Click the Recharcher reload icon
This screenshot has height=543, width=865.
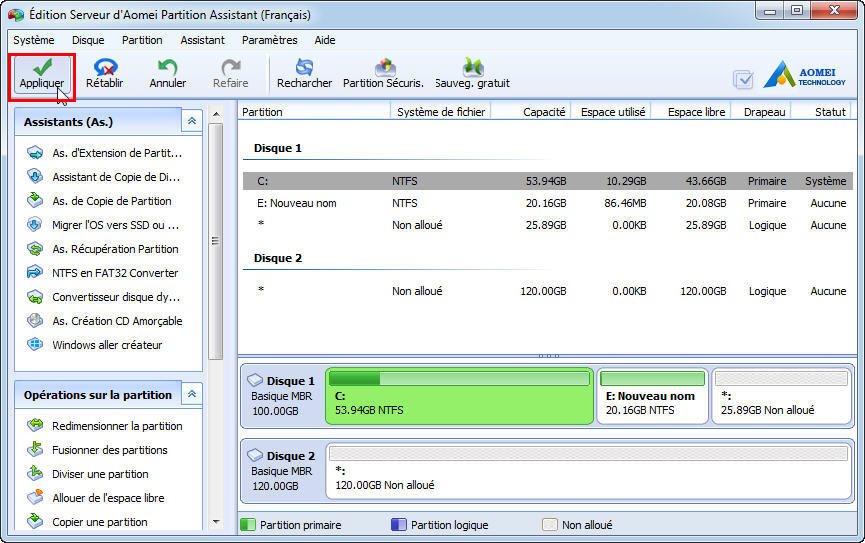[304, 67]
